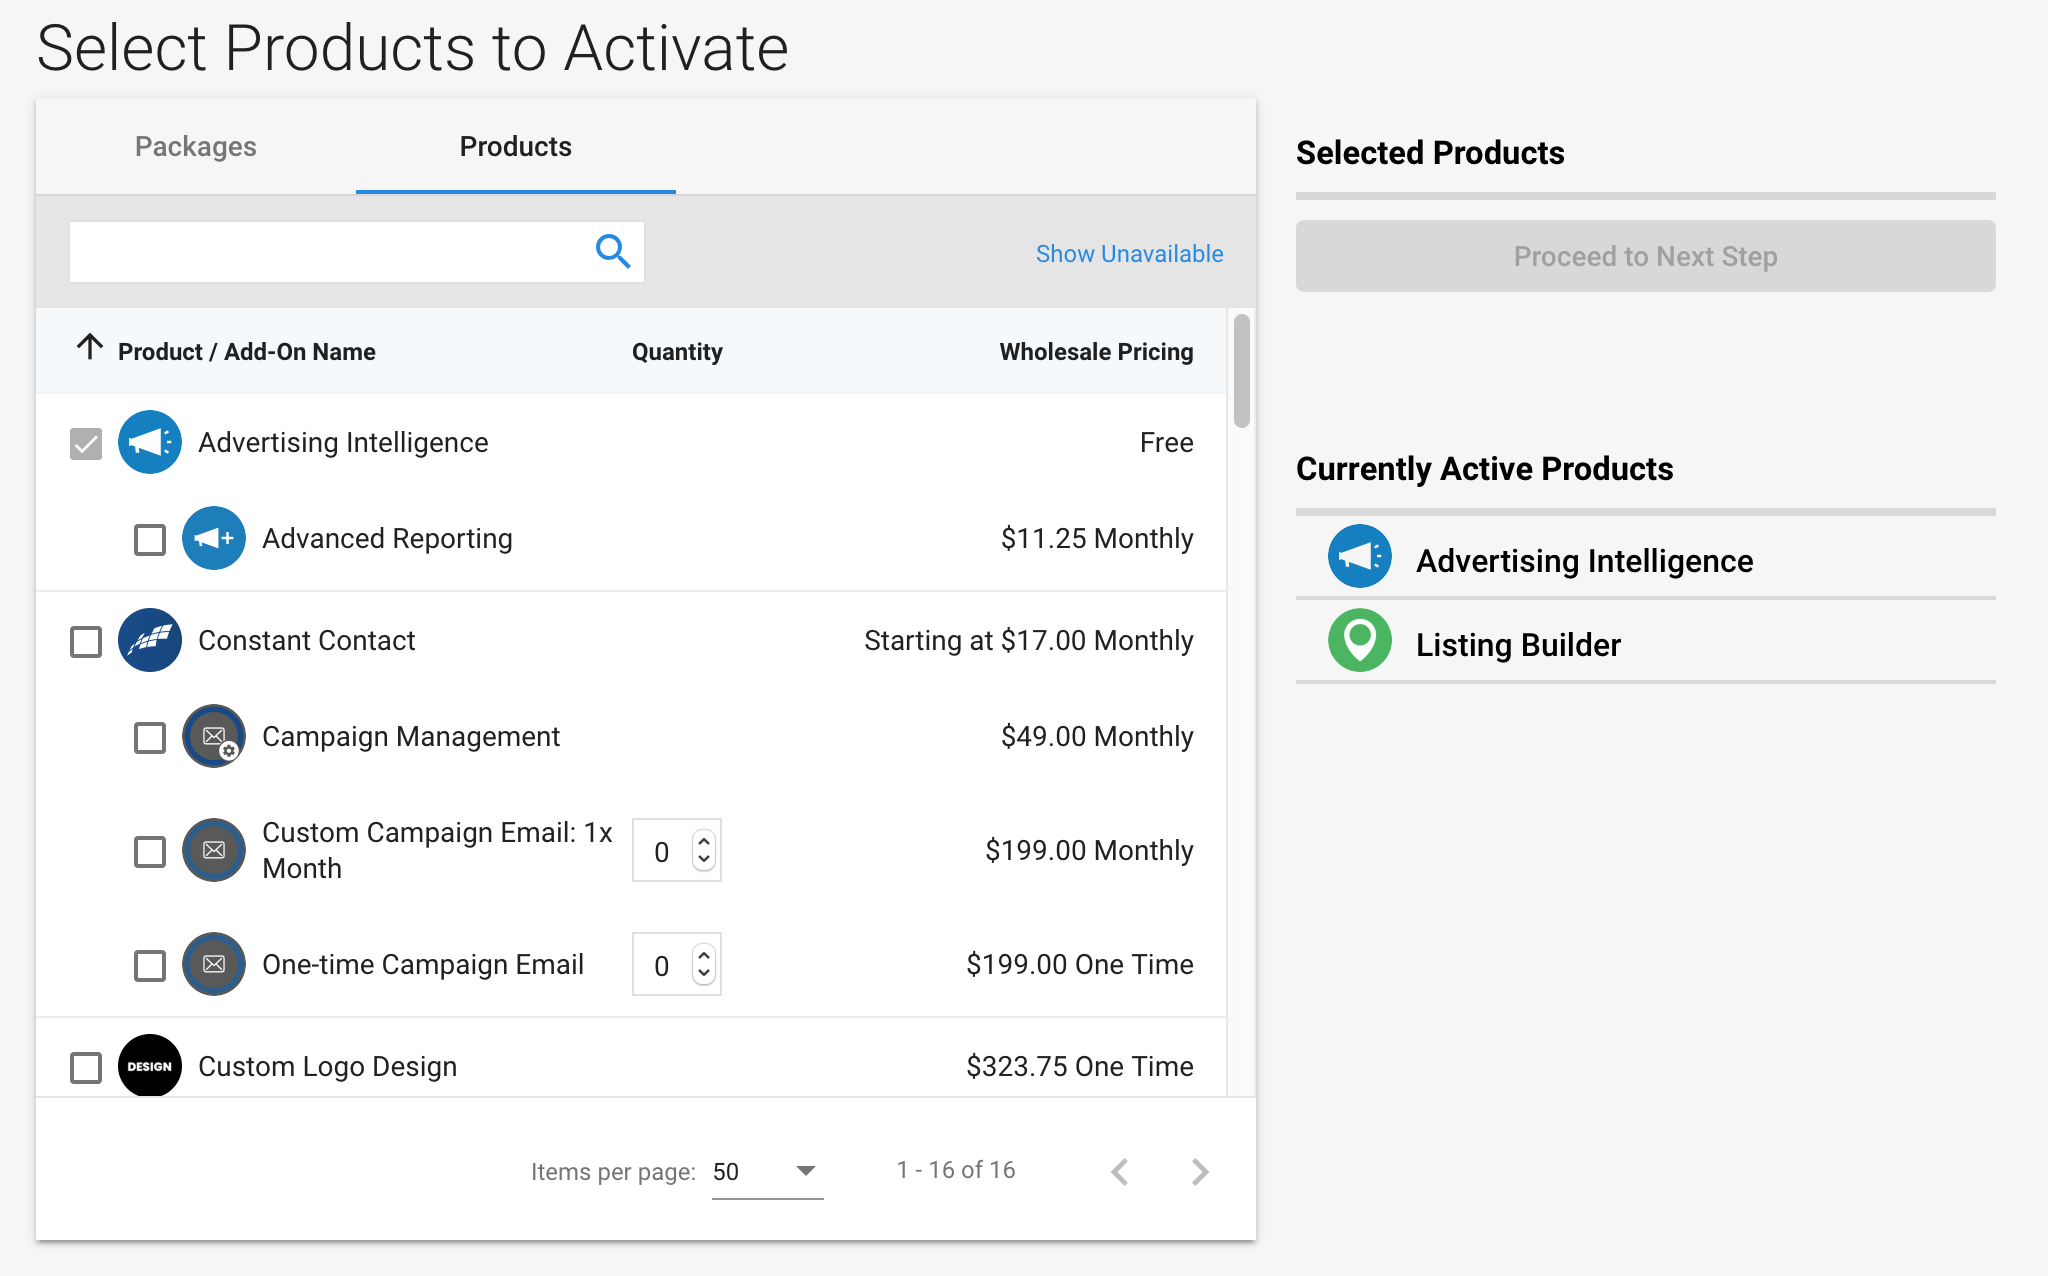Click the Advanced Reporting megaphone-plus icon
The image size is (2048, 1276).
[214, 538]
